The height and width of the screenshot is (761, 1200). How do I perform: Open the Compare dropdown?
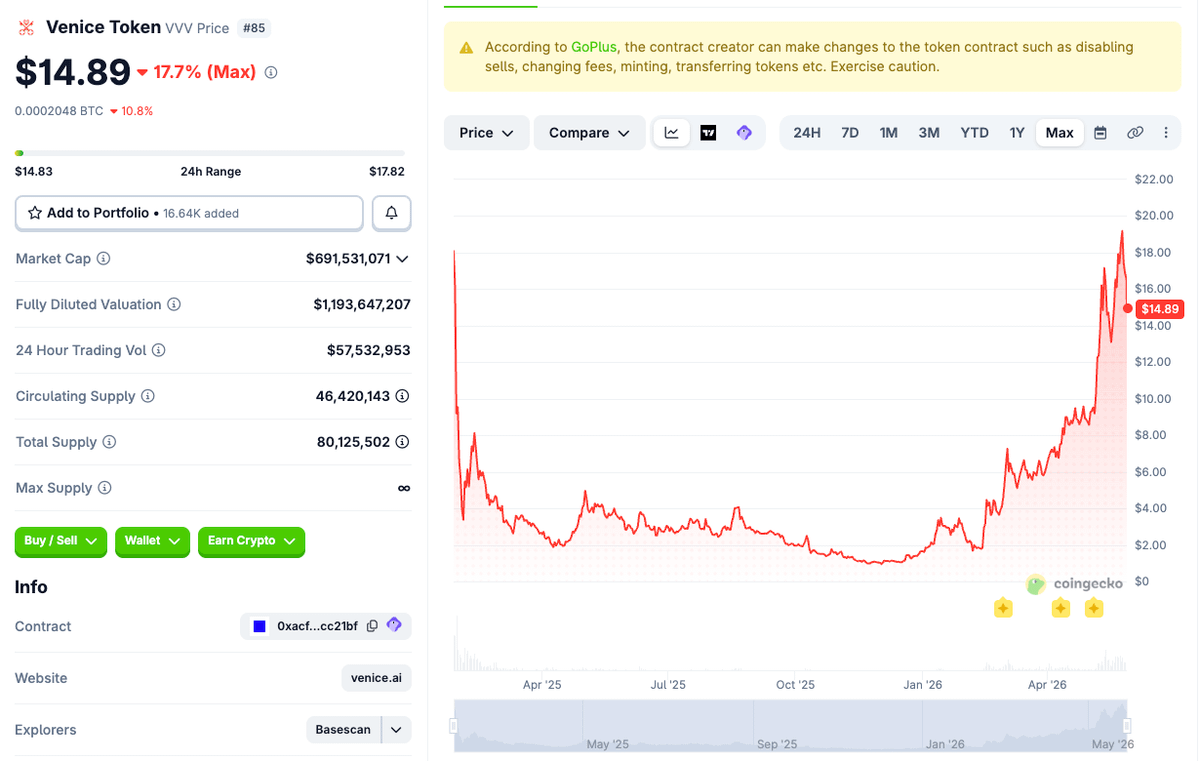[x=590, y=133]
